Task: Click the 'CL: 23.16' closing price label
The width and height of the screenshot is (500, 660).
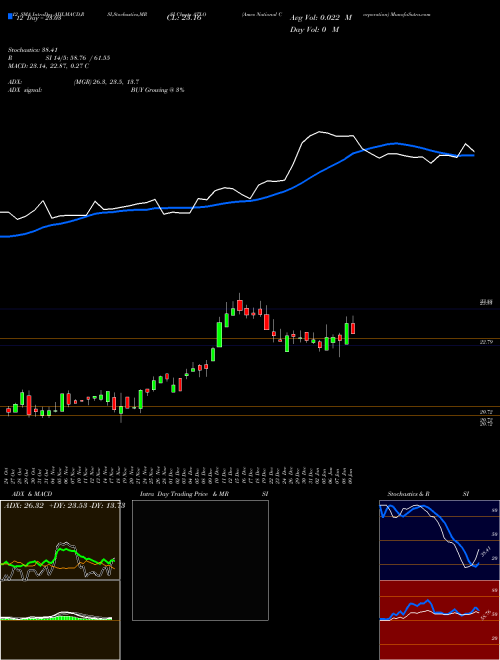Action: tap(184, 18)
